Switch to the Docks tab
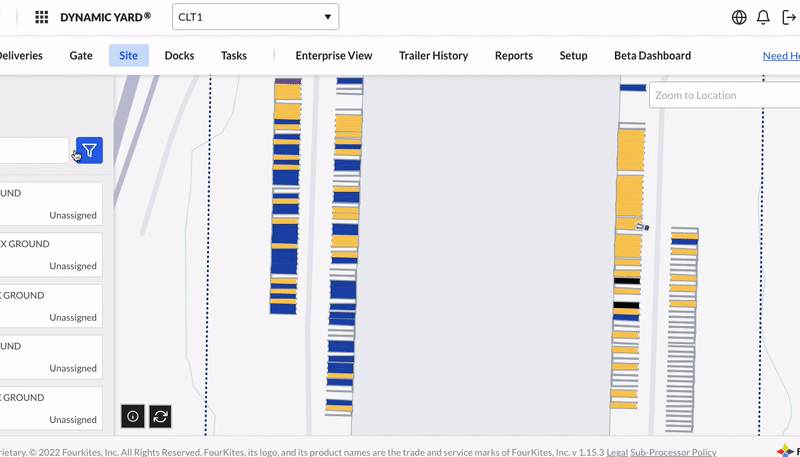This screenshot has width=800, height=457. [x=179, y=56]
